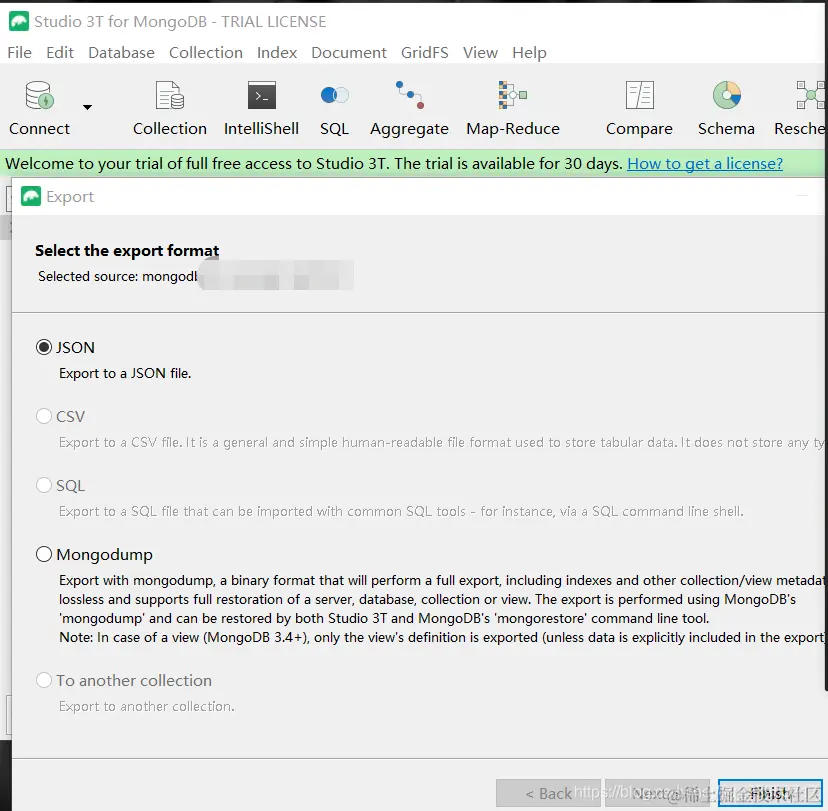Select the CSV export format
This screenshot has width=828, height=811.
[44, 416]
